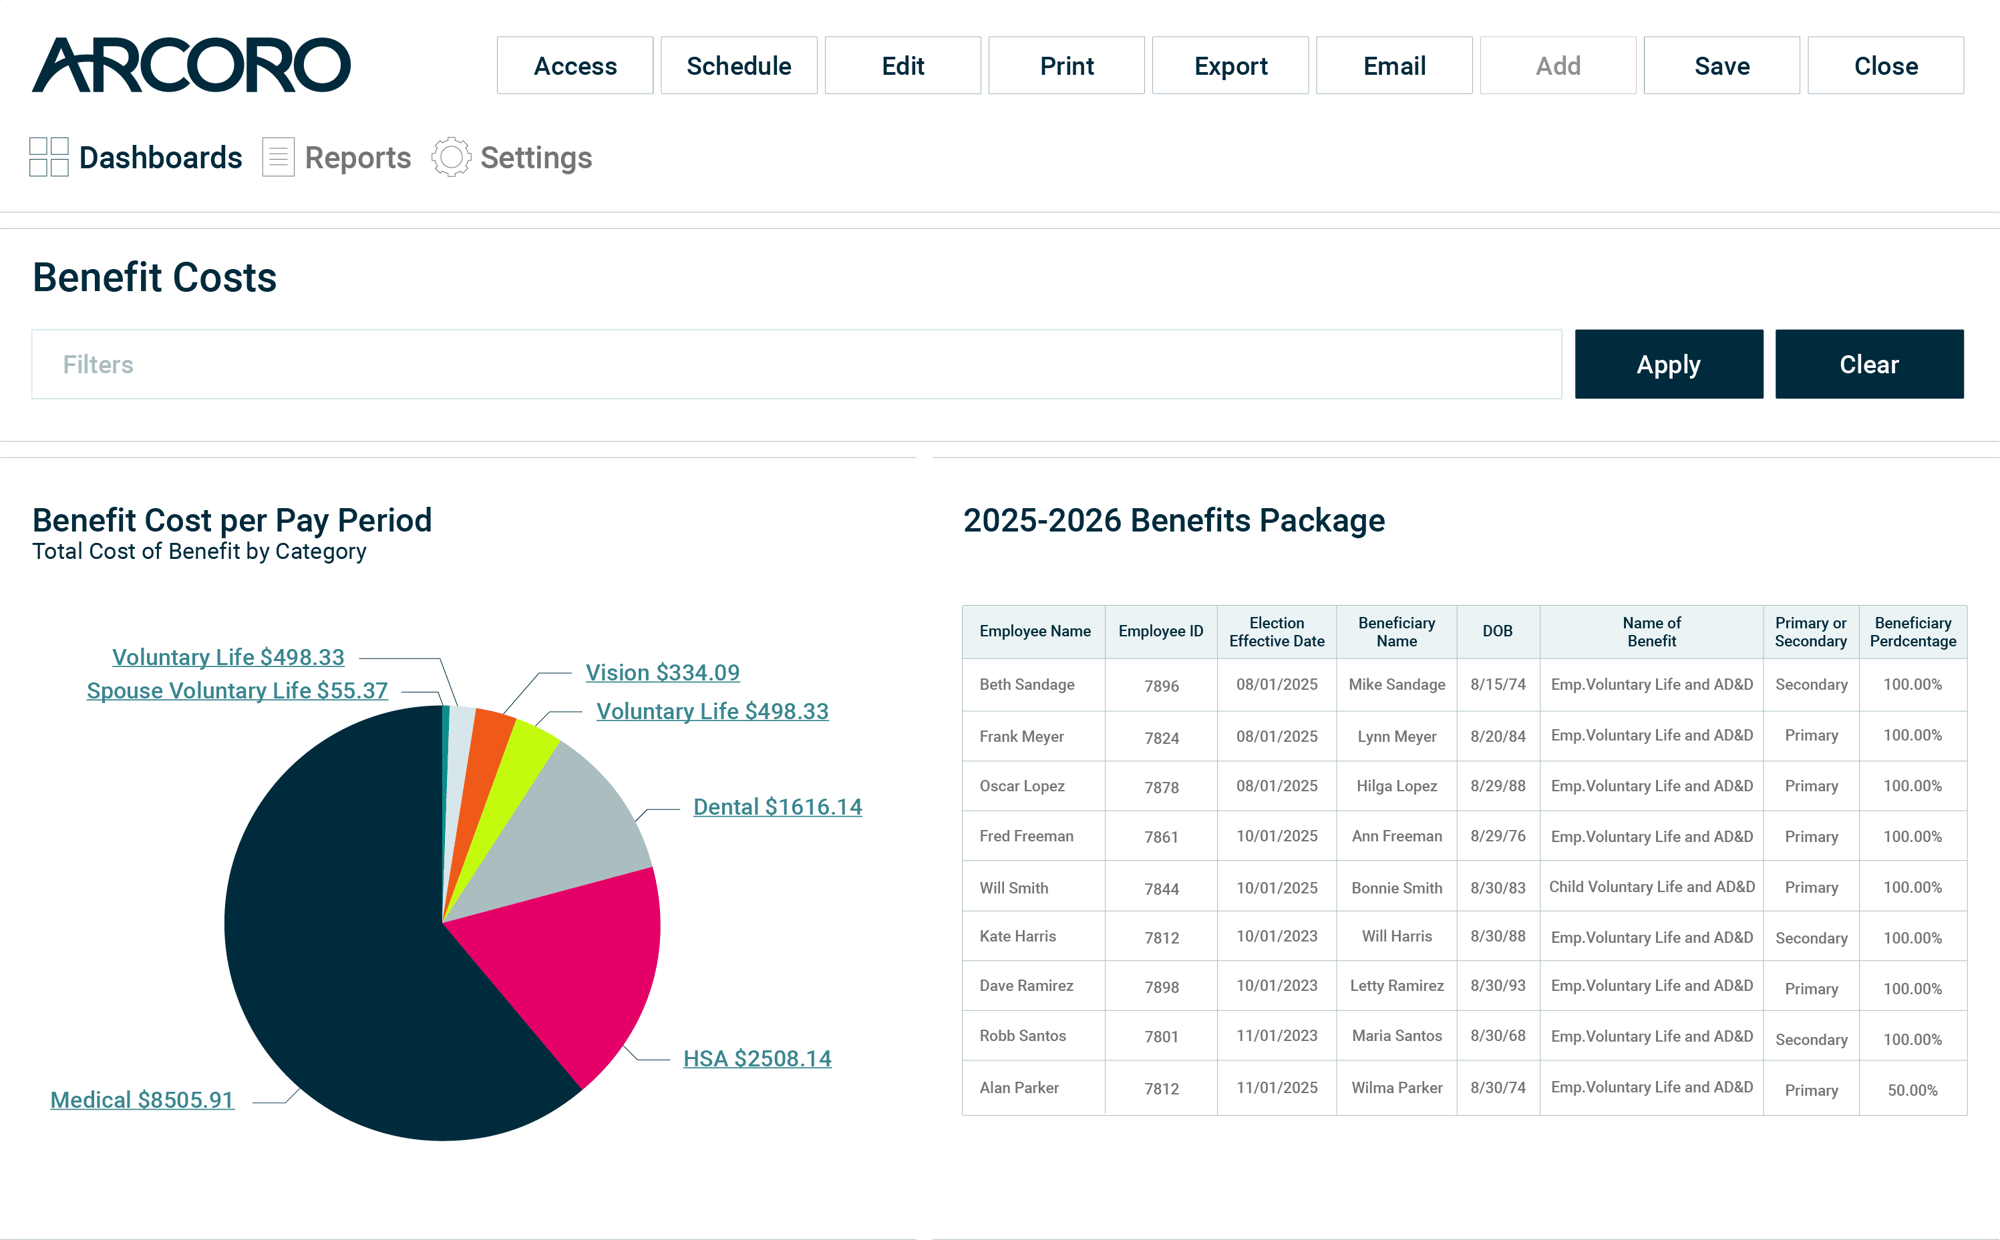
Task: Select the Email toolbar button
Action: point(1394,66)
